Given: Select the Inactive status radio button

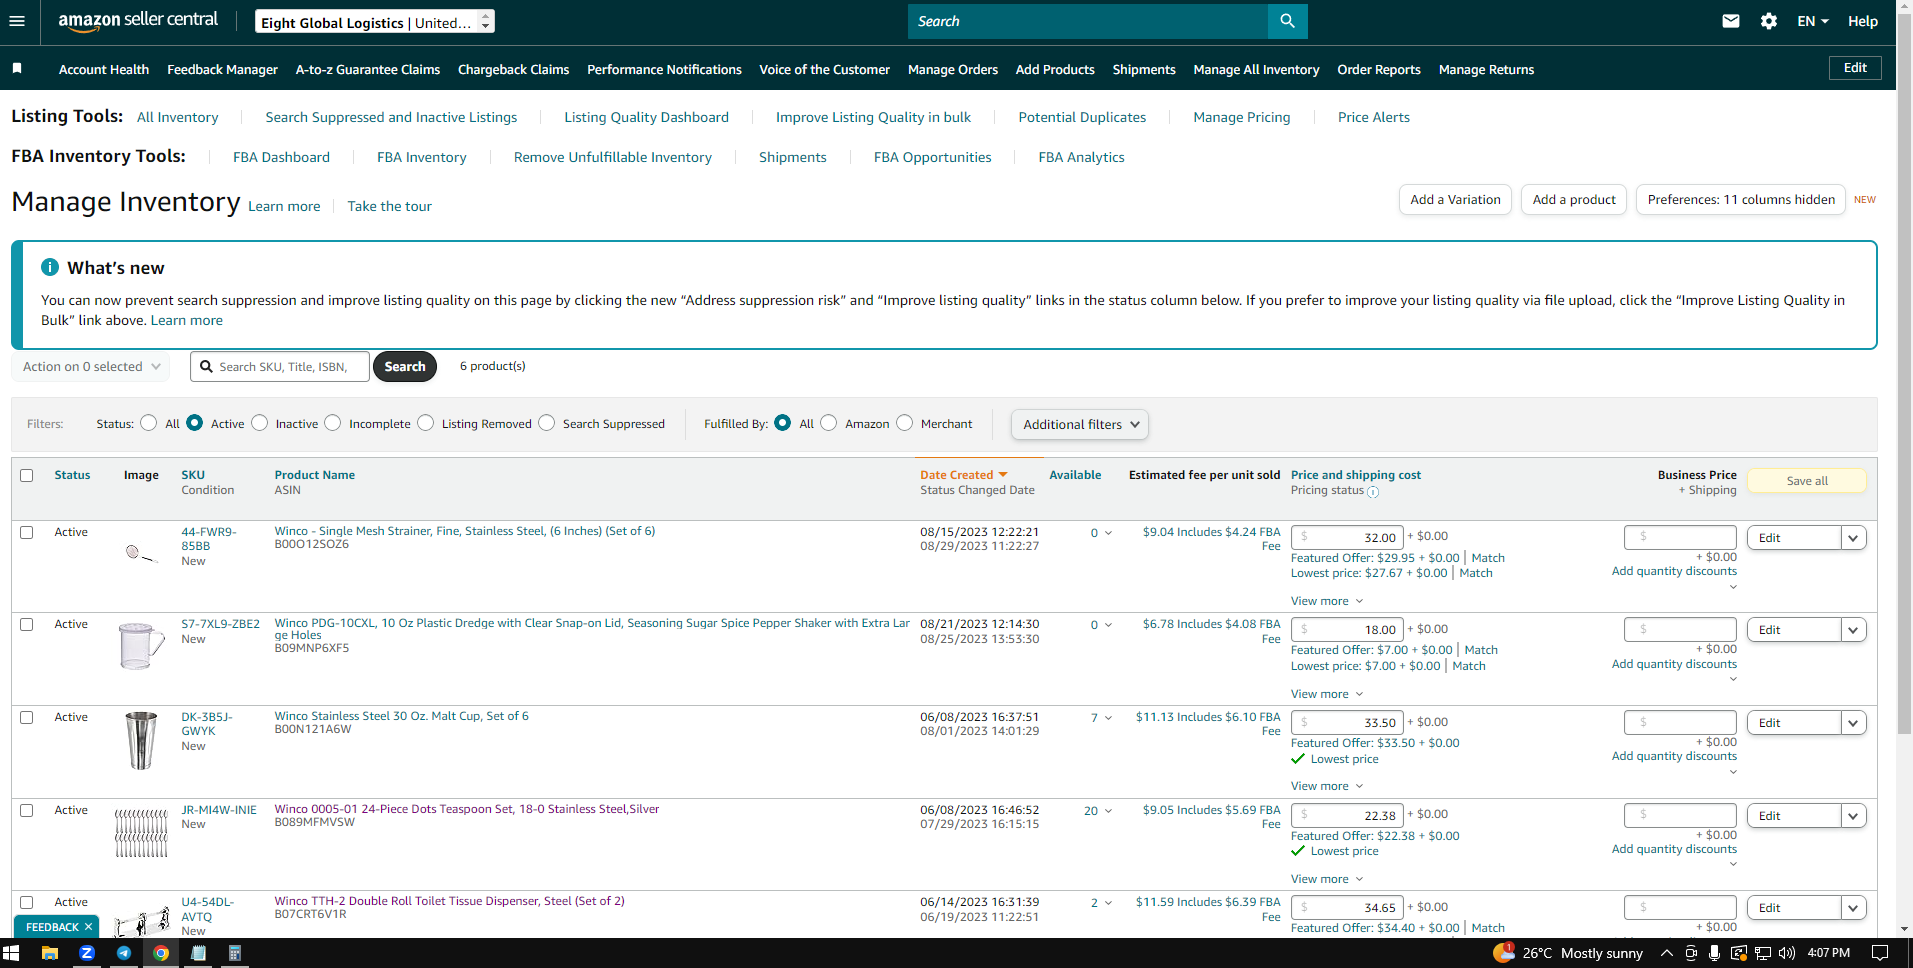Looking at the screenshot, I should (260, 423).
